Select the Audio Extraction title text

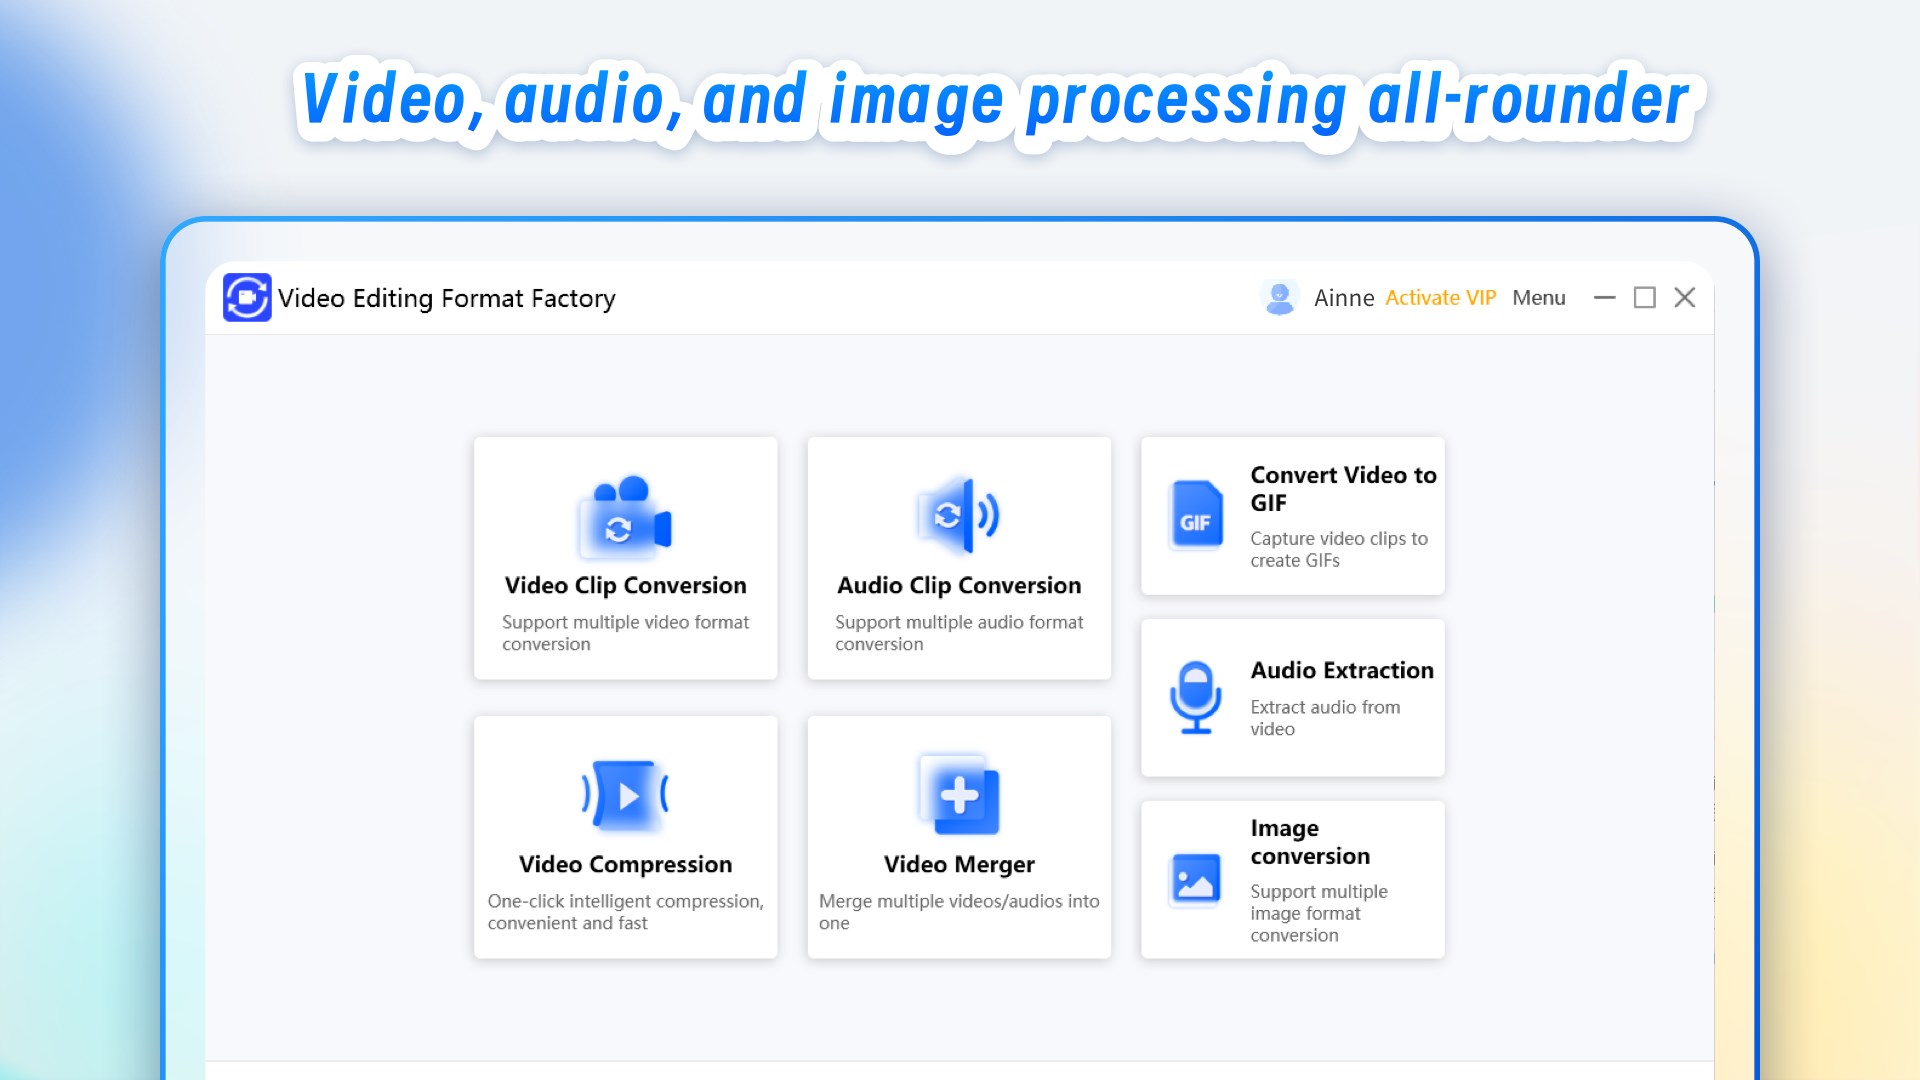(x=1341, y=670)
